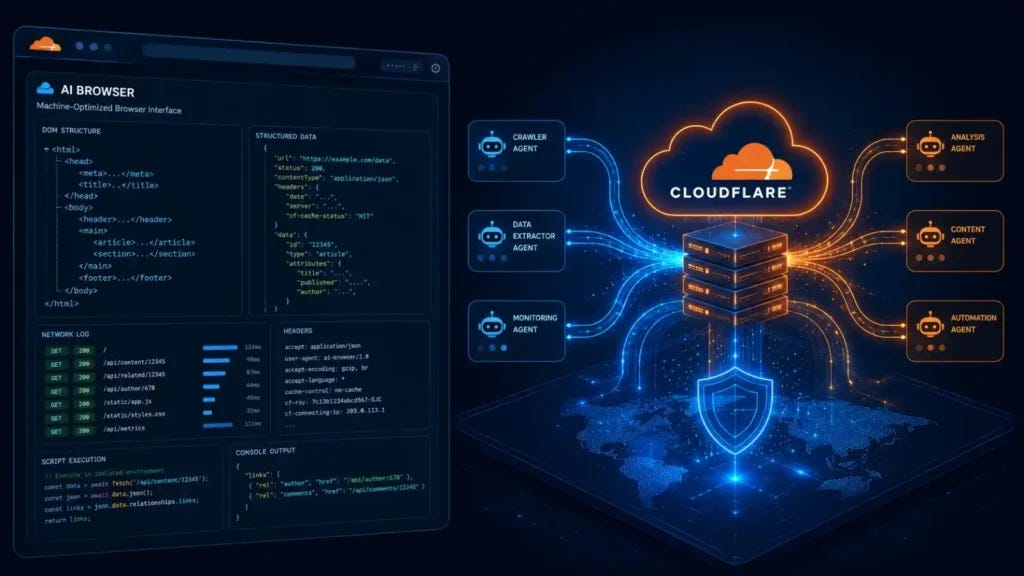
Task: Click the /api/related/12345 network log row
Action: (153, 376)
